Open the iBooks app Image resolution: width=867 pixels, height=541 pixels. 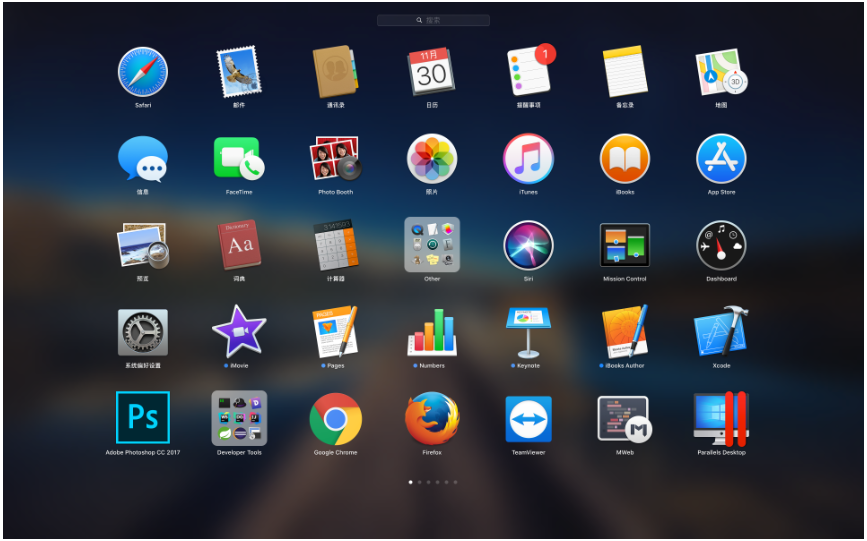coord(625,159)
